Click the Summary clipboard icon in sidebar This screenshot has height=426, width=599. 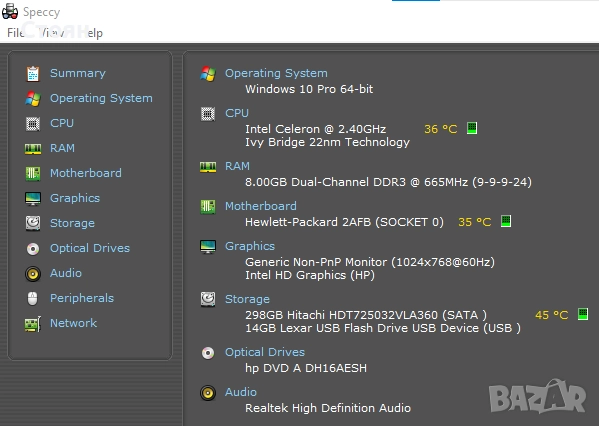[x=33, y=73]
